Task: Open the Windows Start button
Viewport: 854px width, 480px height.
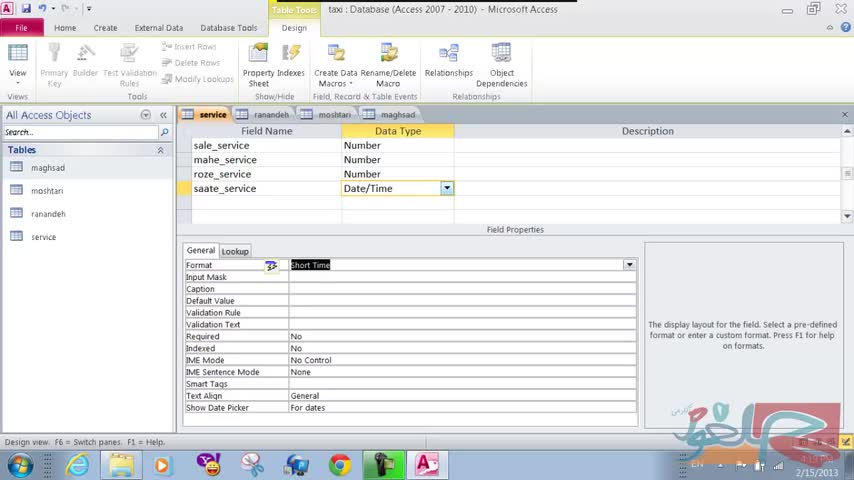Action: (20, 465)
